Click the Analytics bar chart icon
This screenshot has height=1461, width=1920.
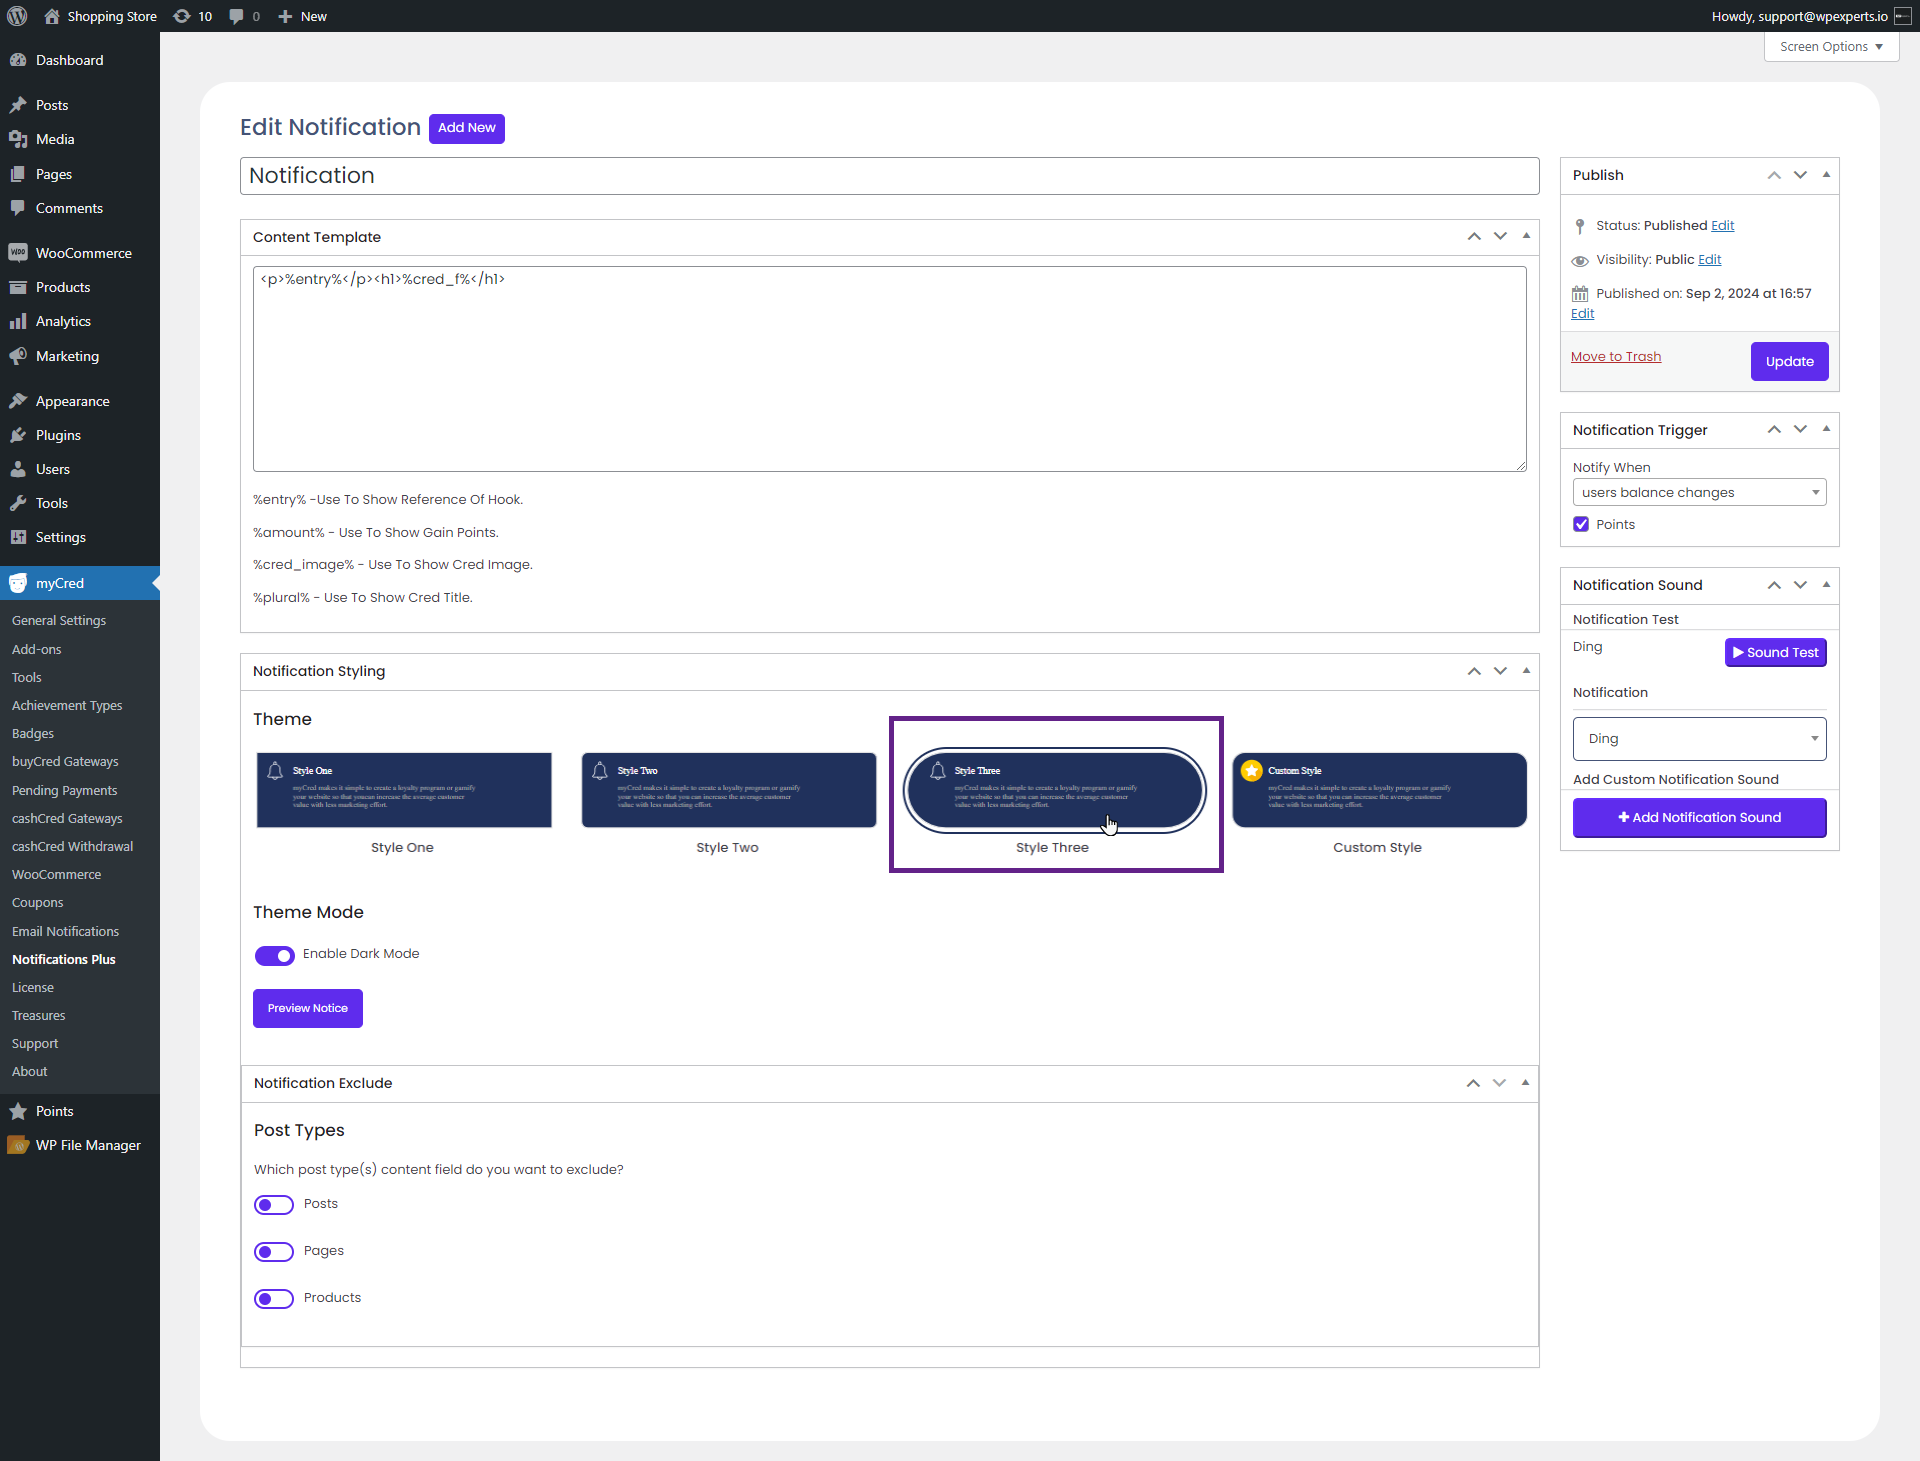[18, 321]
